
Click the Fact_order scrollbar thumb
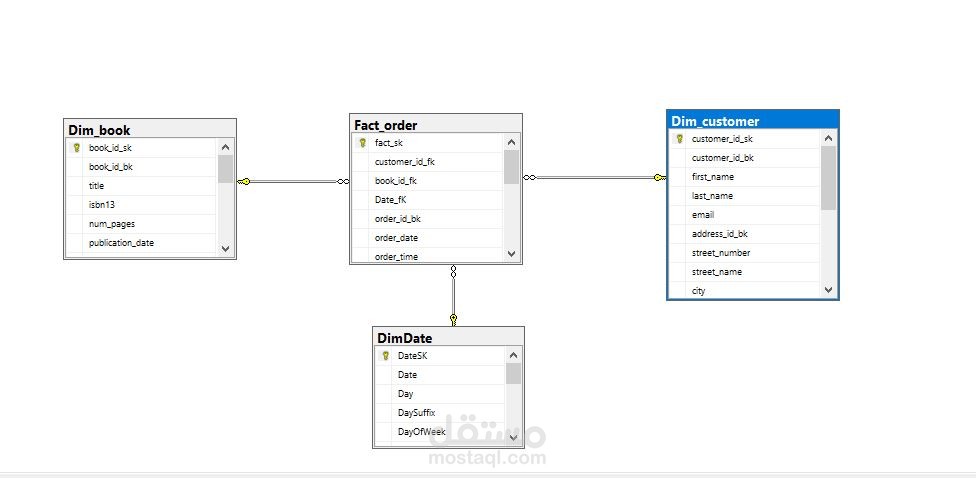click(511, 167)
